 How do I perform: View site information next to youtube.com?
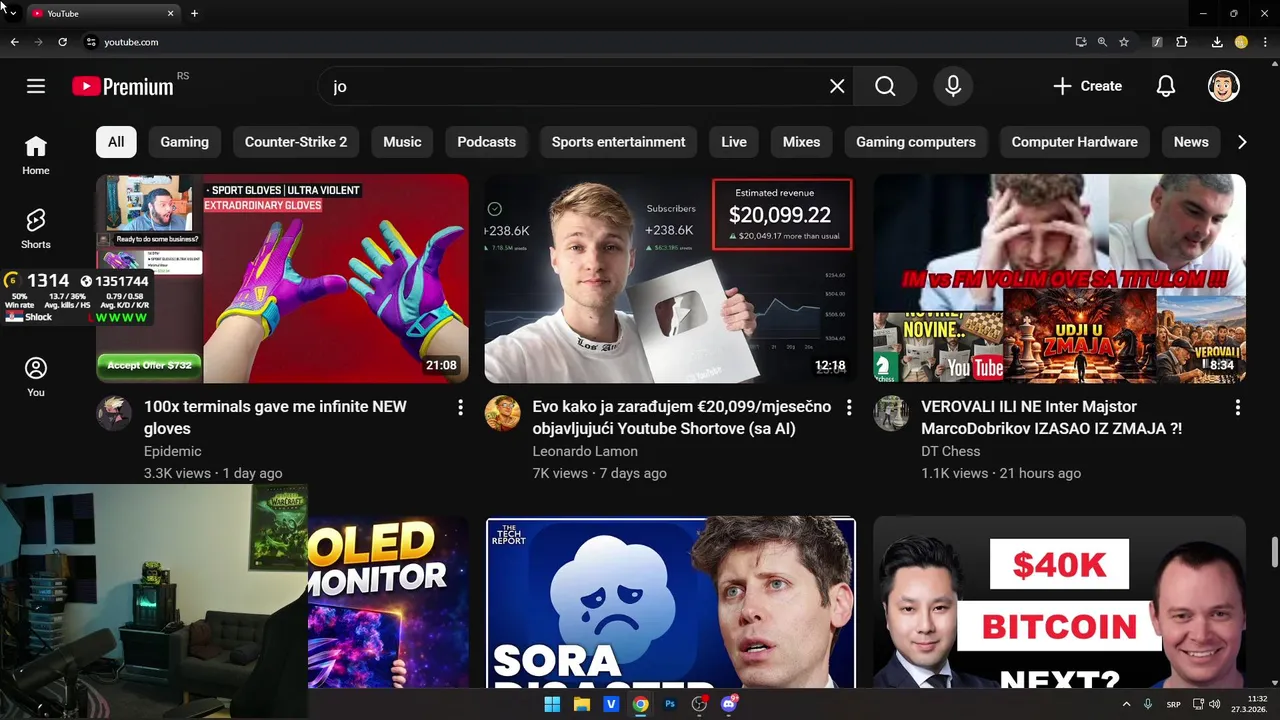91,42
